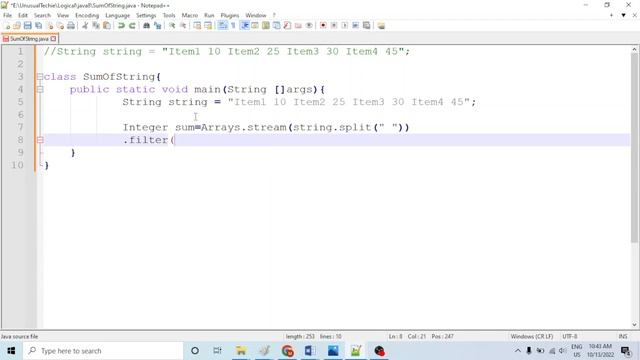Toggle Show All Characters pilcrow icon
Image resolution: width=640 pixels, height=360 pixels.
tap(233, 26)
